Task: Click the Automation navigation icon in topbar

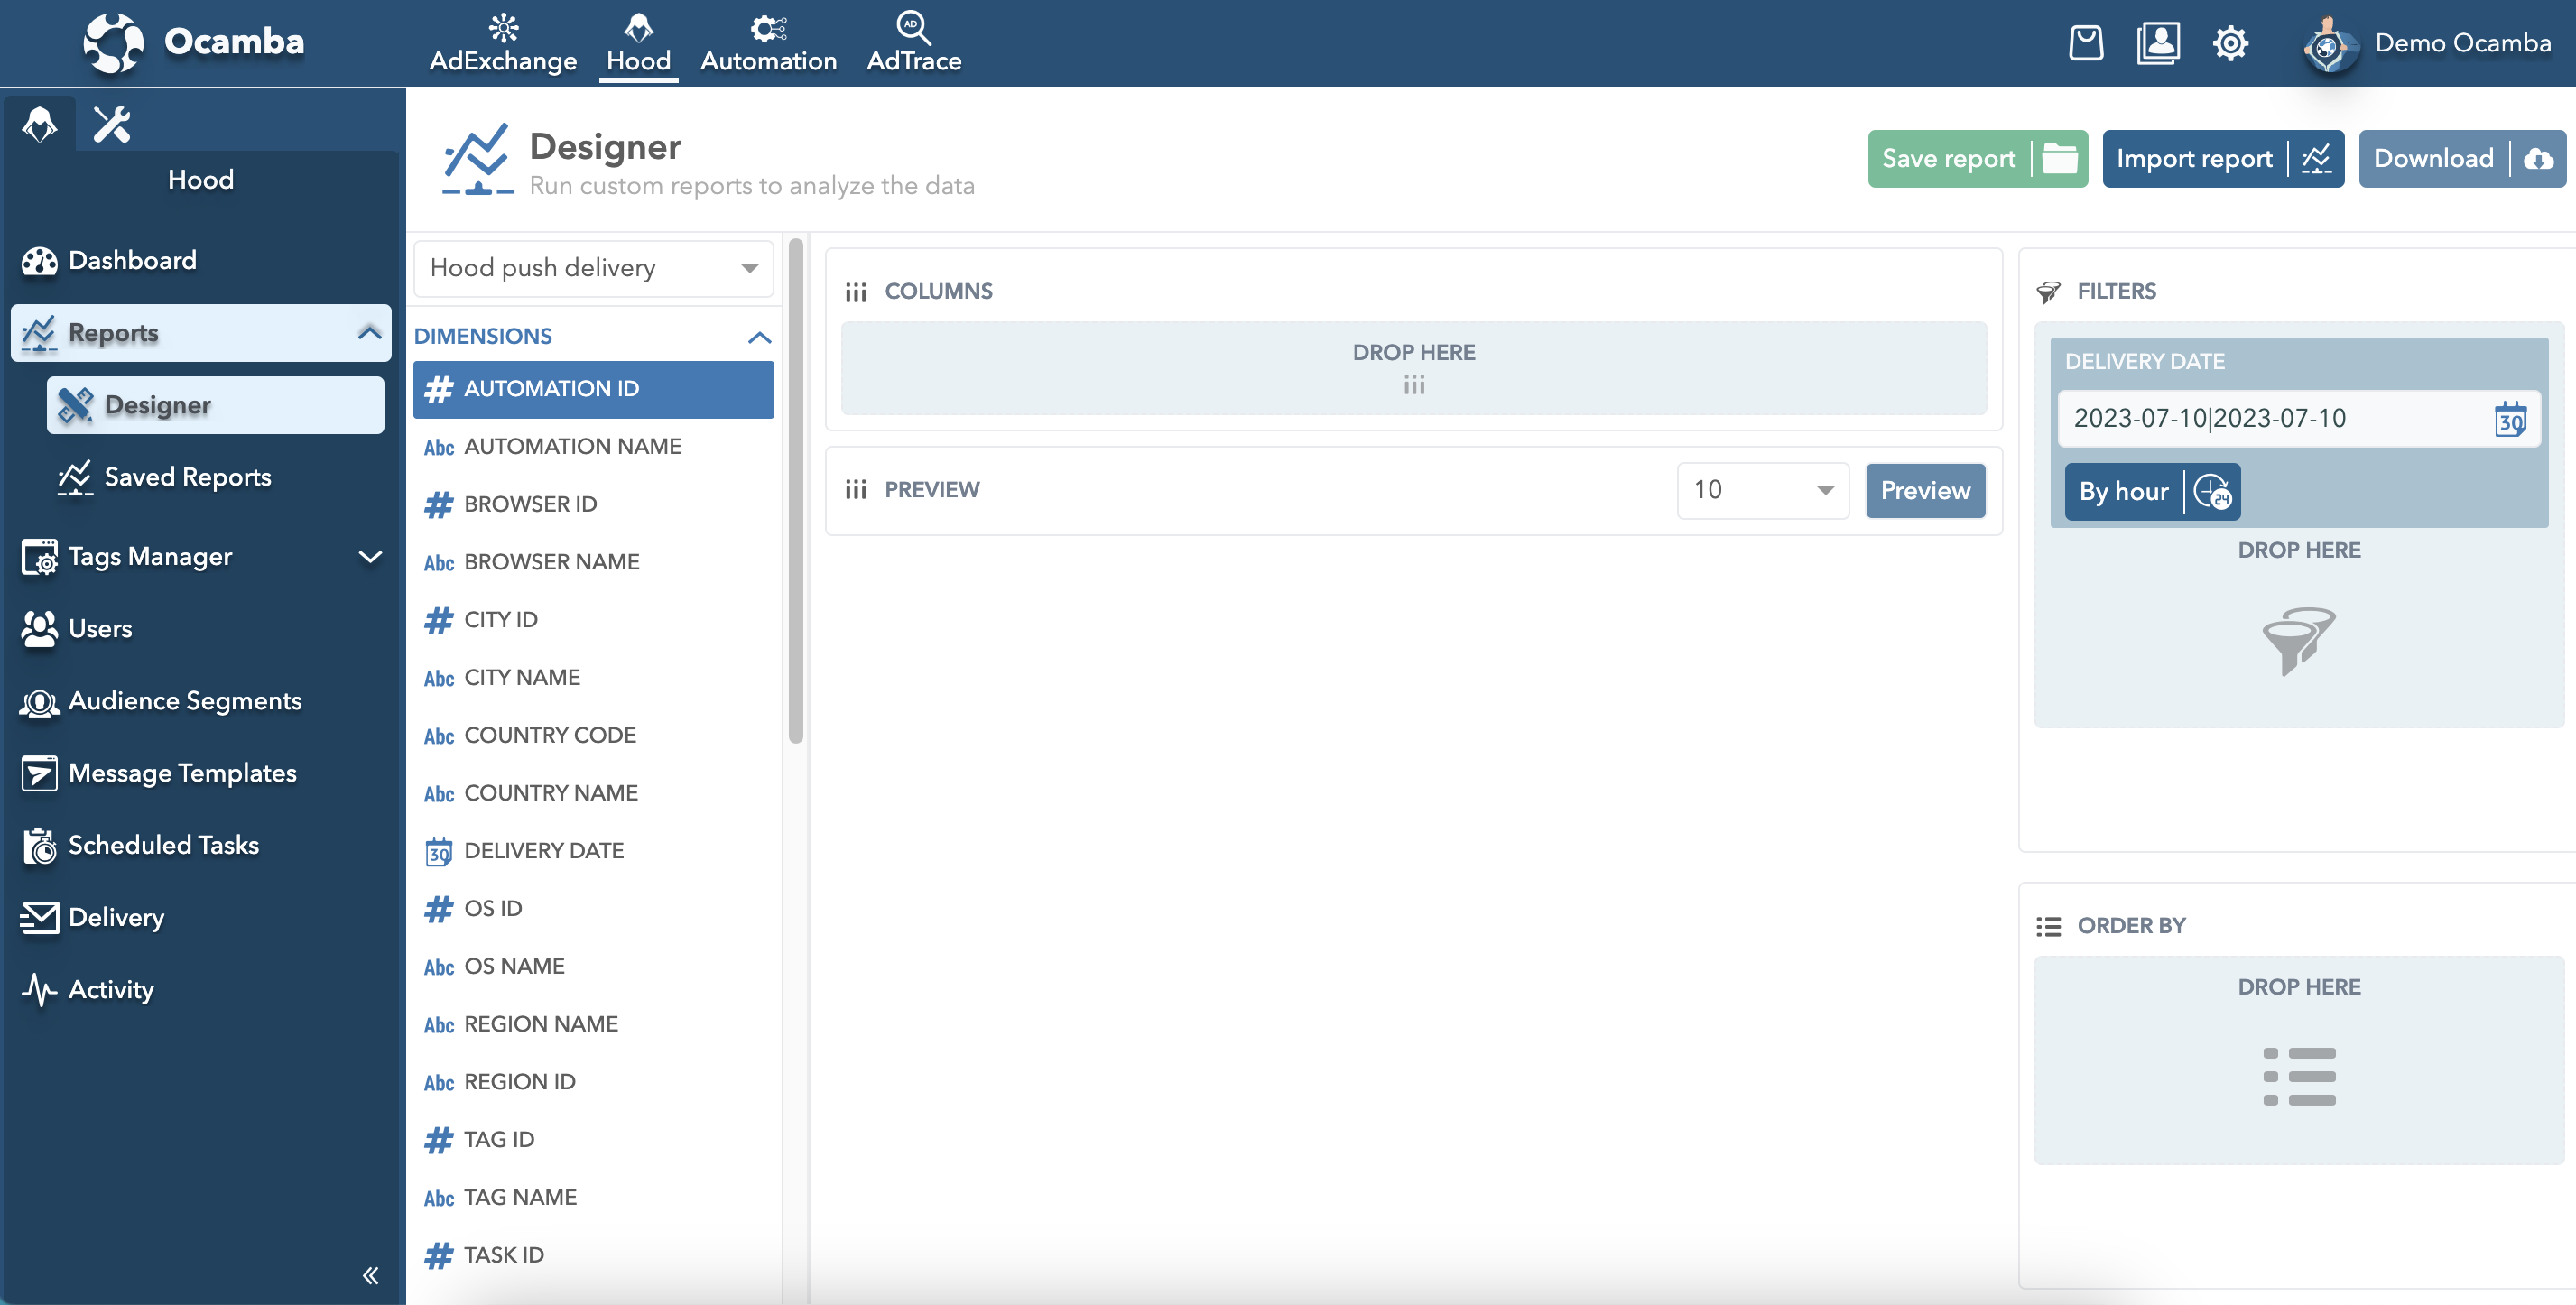Action: coord(767,27)
